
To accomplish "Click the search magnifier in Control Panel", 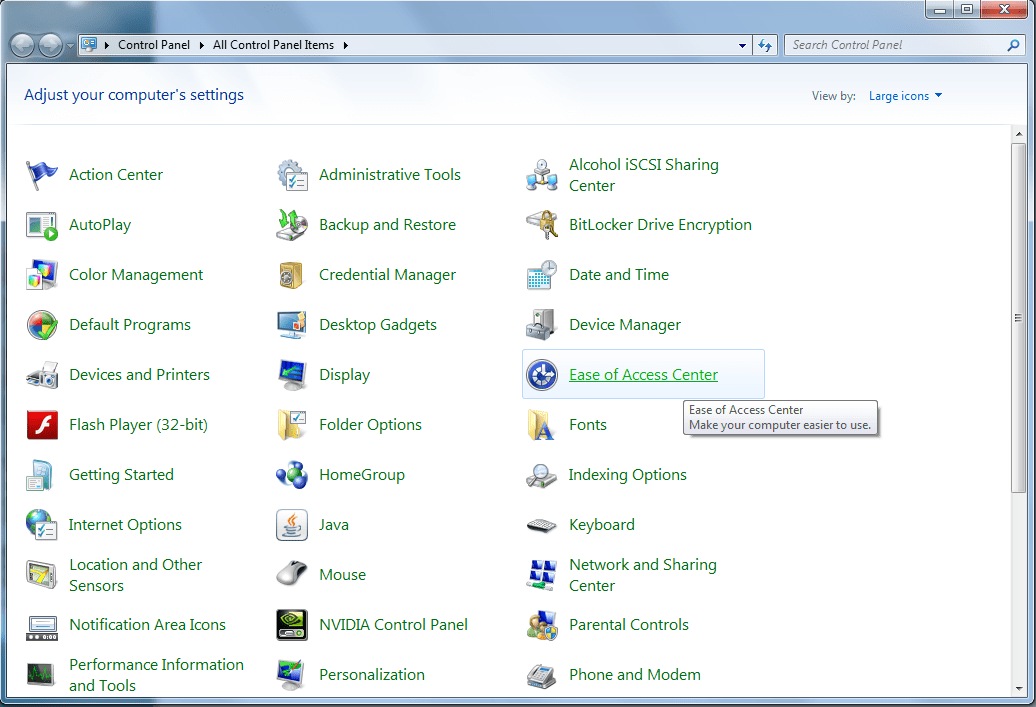I will [x=1013, y=45].
